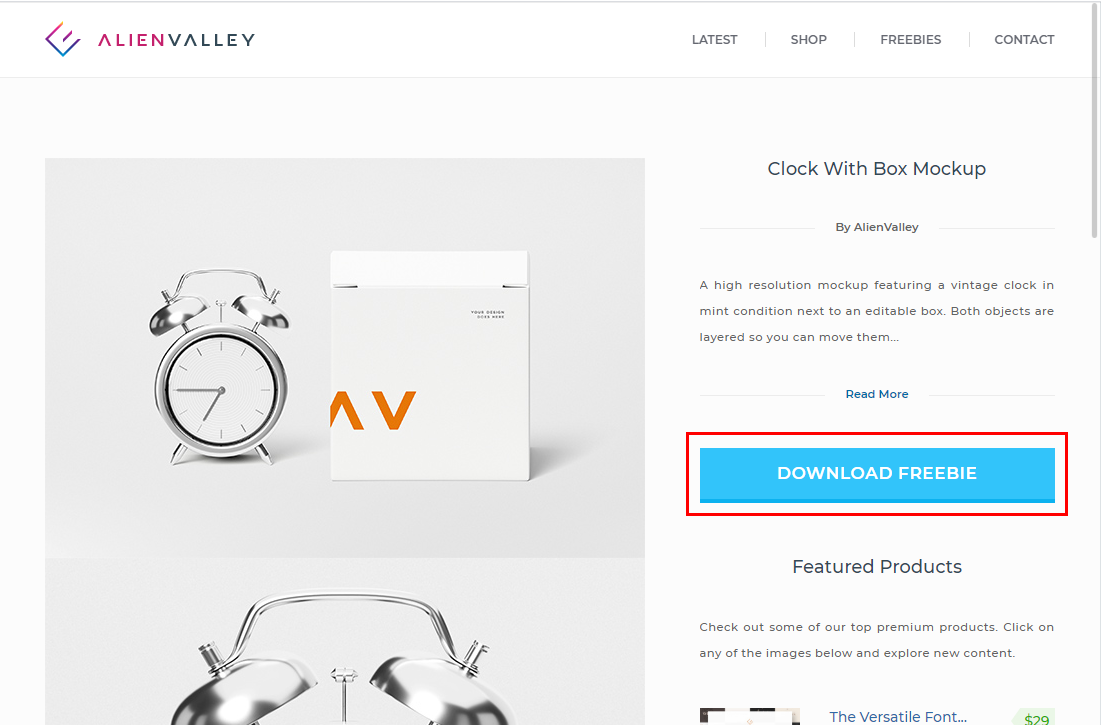
Task: Expand the description with Read More
Action: 876,394
